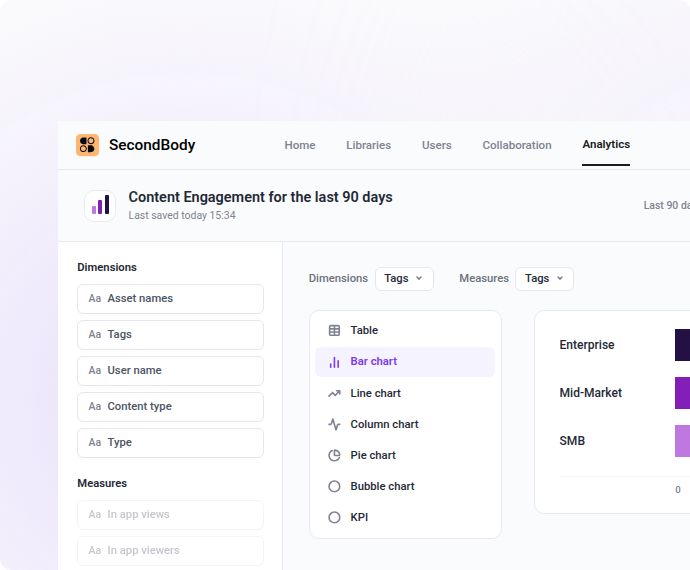The height and width of the screenshot is (570, 690).
Task: Click the Enterprise chart label
Action: point(587,345)
